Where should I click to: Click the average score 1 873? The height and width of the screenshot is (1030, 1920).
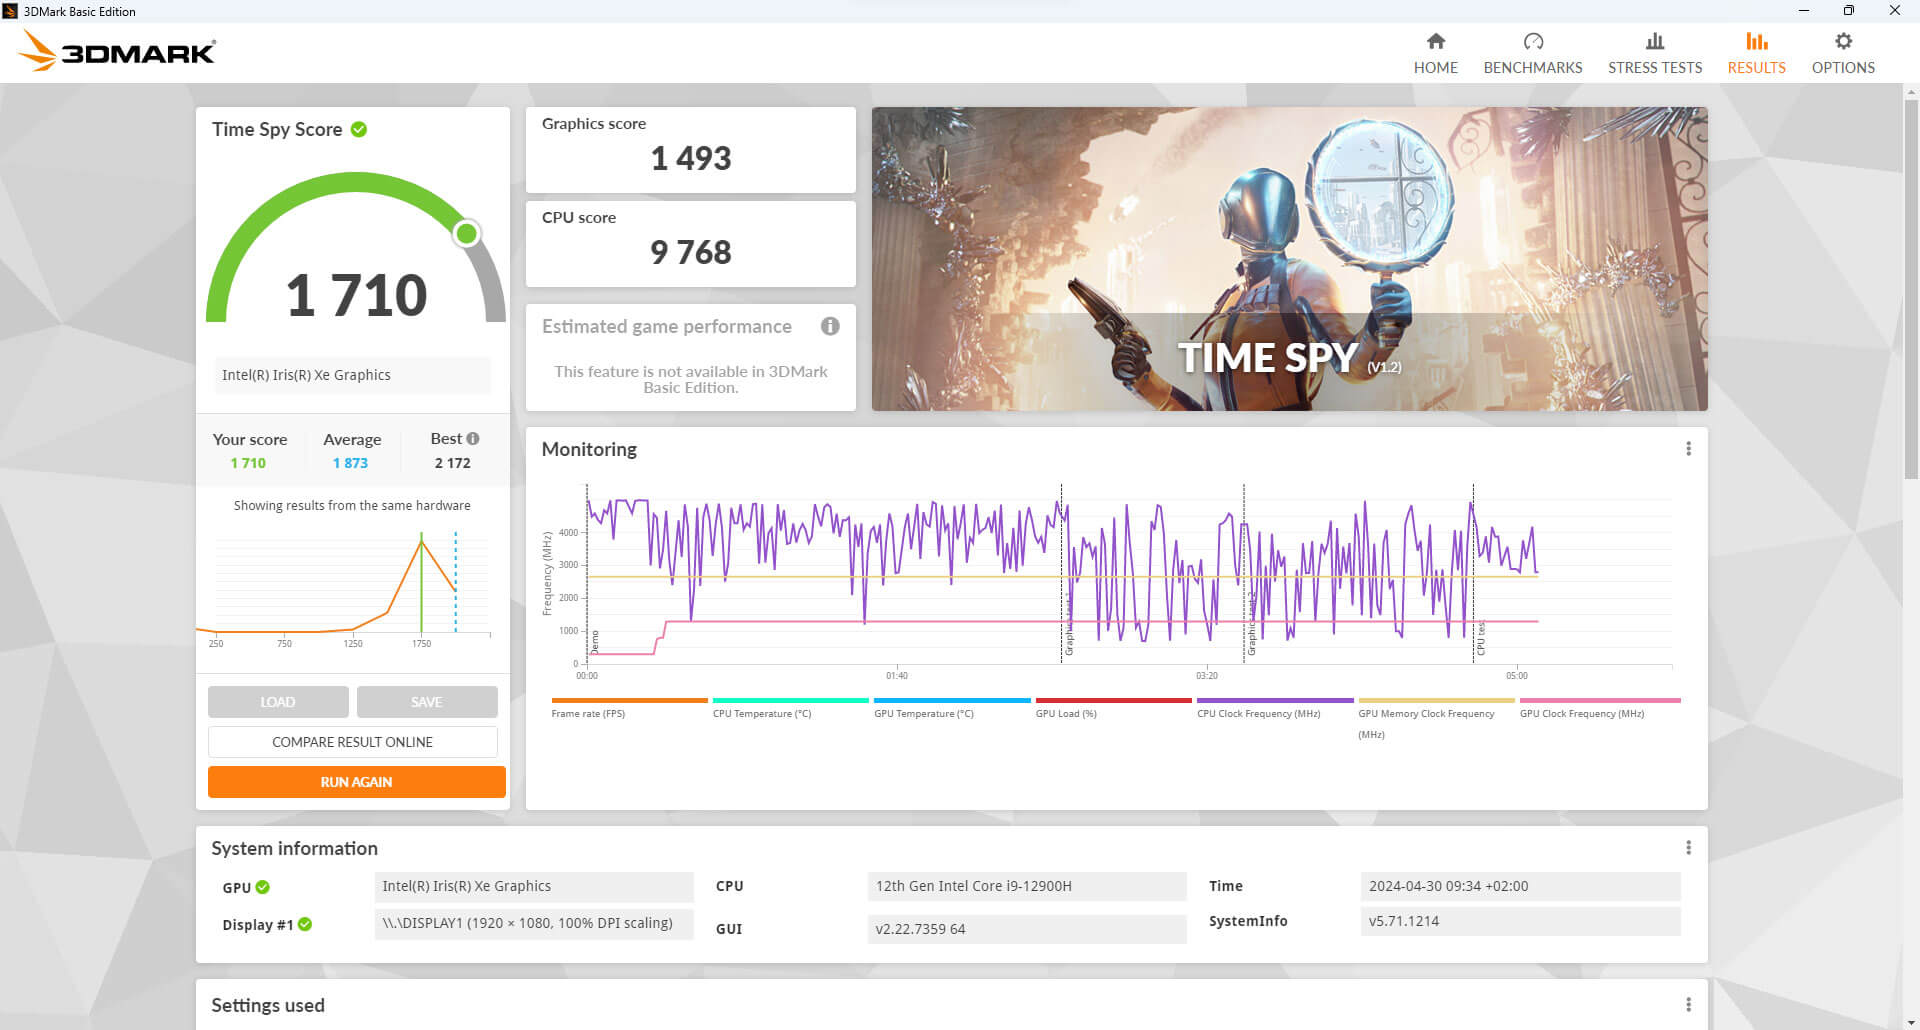click(351, 463)
